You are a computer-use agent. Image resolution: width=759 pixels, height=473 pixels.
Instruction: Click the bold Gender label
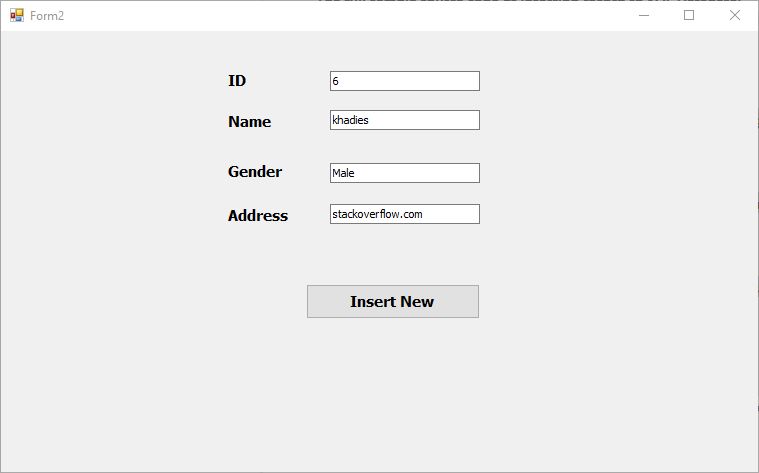[255, 172]
